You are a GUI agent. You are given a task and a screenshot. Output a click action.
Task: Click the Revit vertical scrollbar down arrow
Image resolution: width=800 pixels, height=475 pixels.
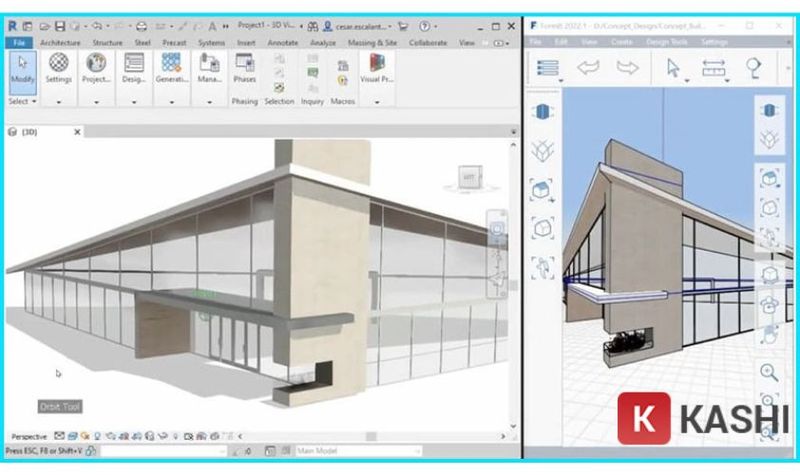click(513, 426)
